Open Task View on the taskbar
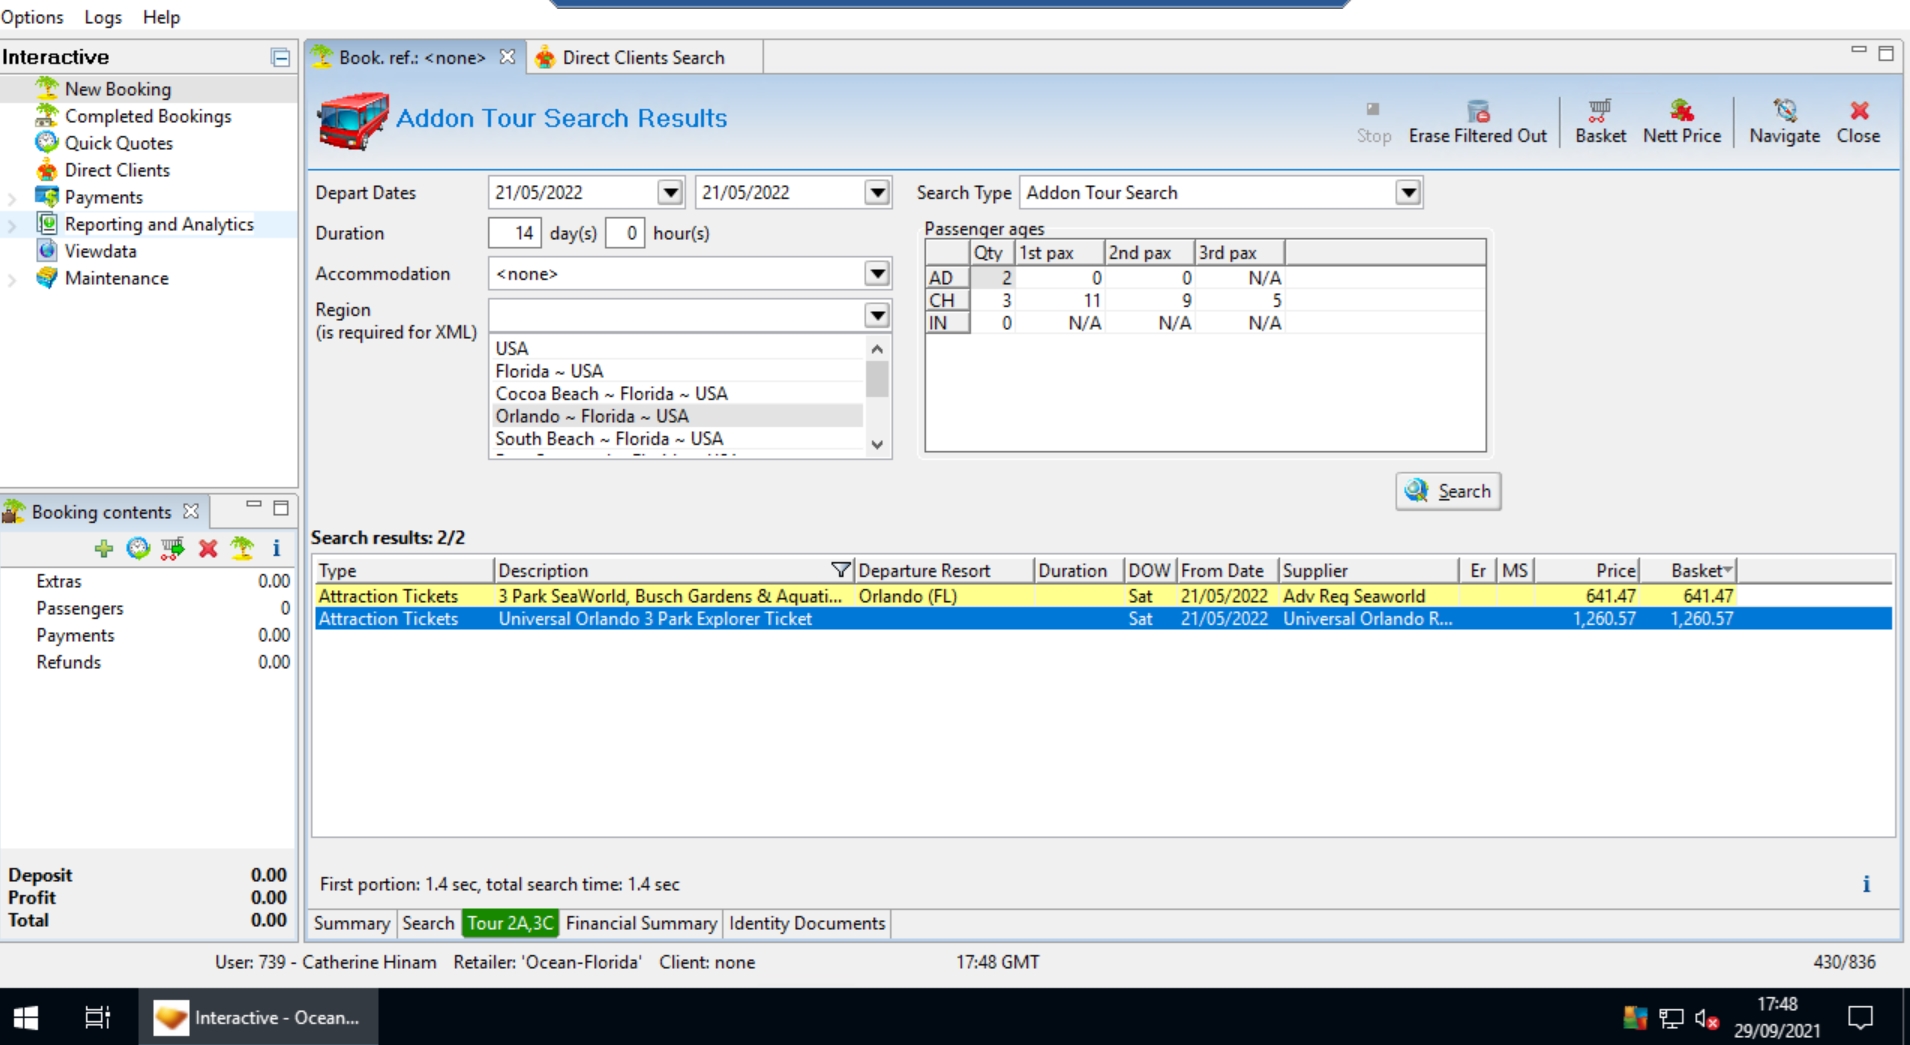The height and width of the screenshot is (1045, 1910). (x=97, y=1017)
